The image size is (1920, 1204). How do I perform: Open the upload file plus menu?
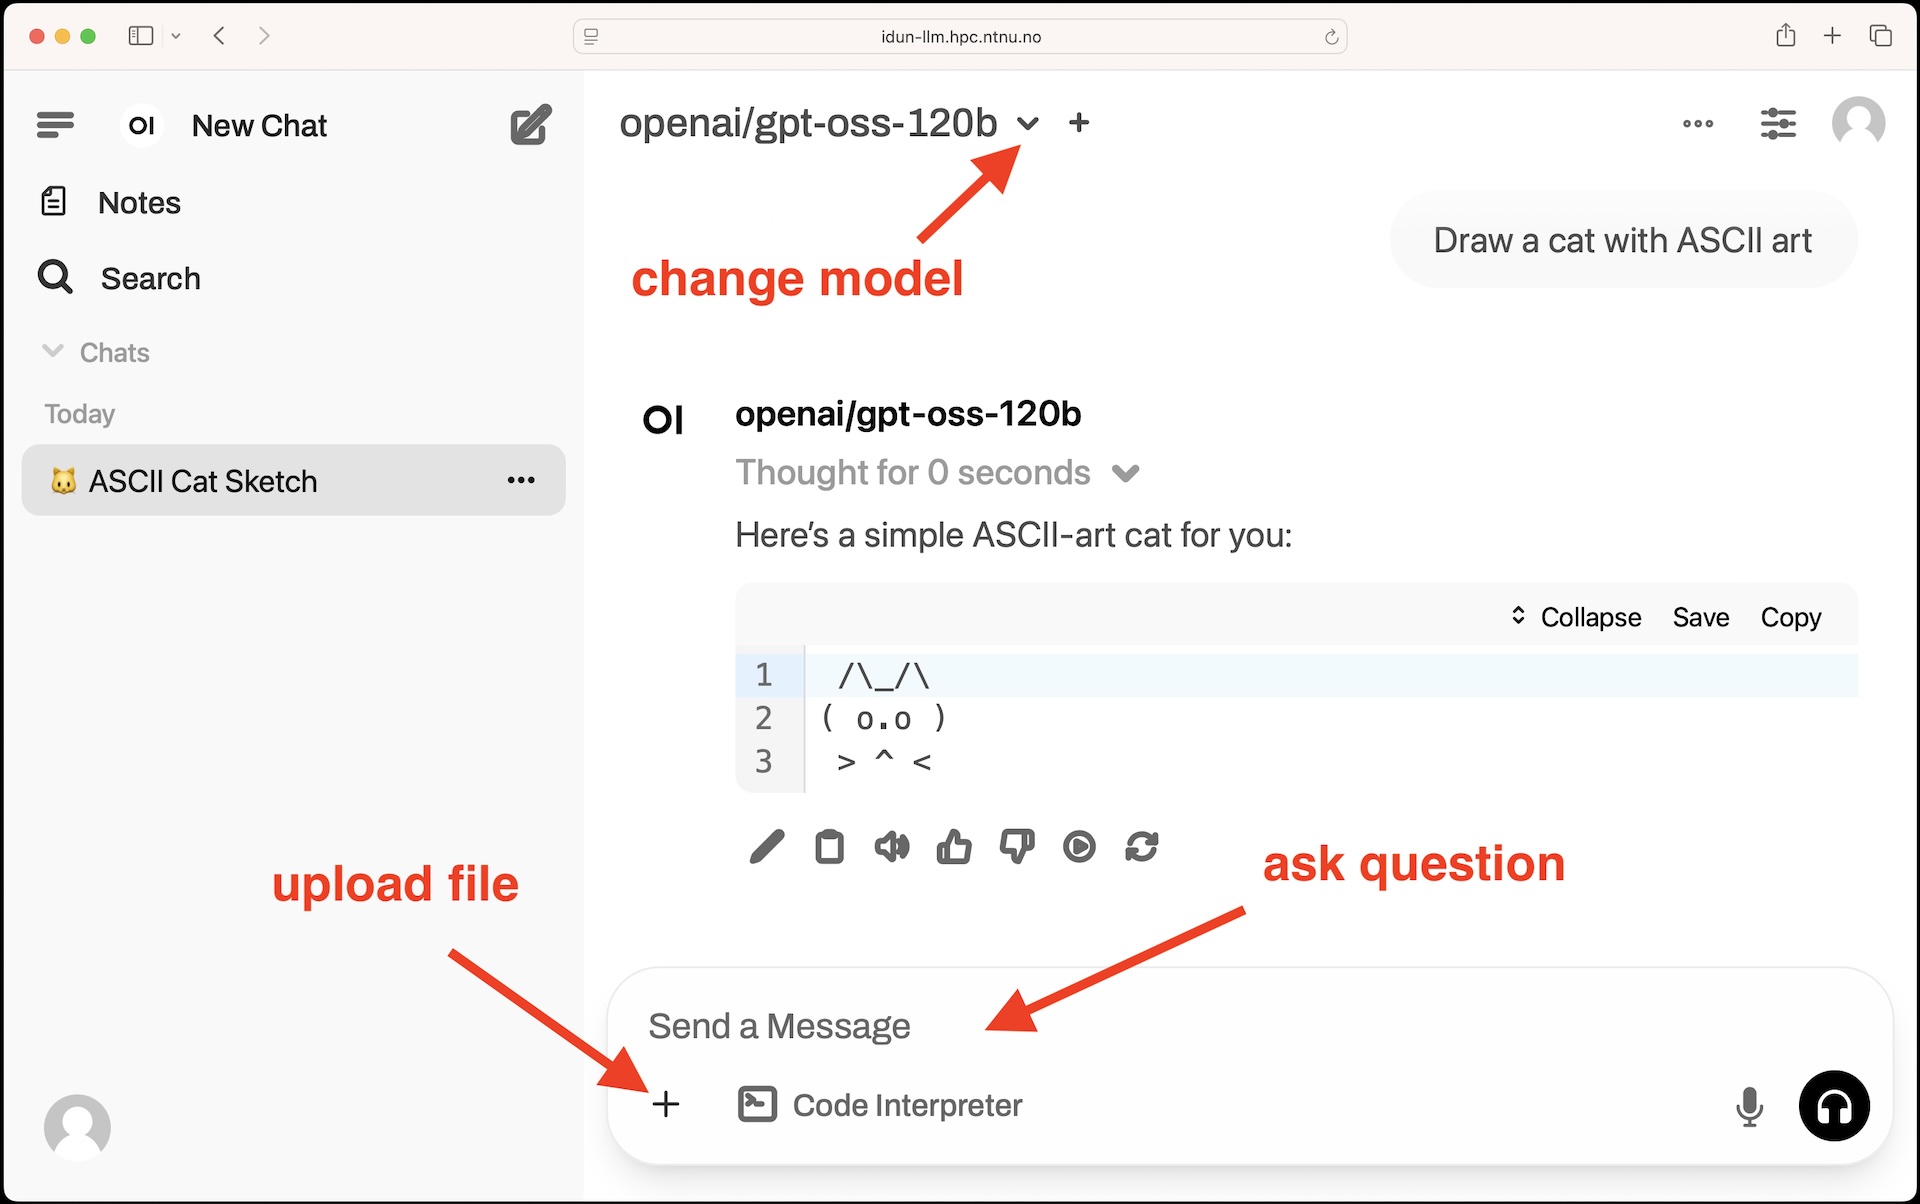pos(666,1104)
